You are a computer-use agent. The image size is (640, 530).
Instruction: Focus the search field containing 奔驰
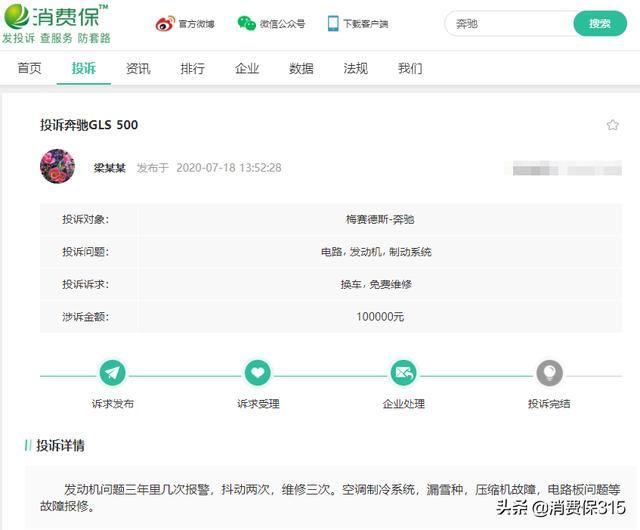[510, 24]
